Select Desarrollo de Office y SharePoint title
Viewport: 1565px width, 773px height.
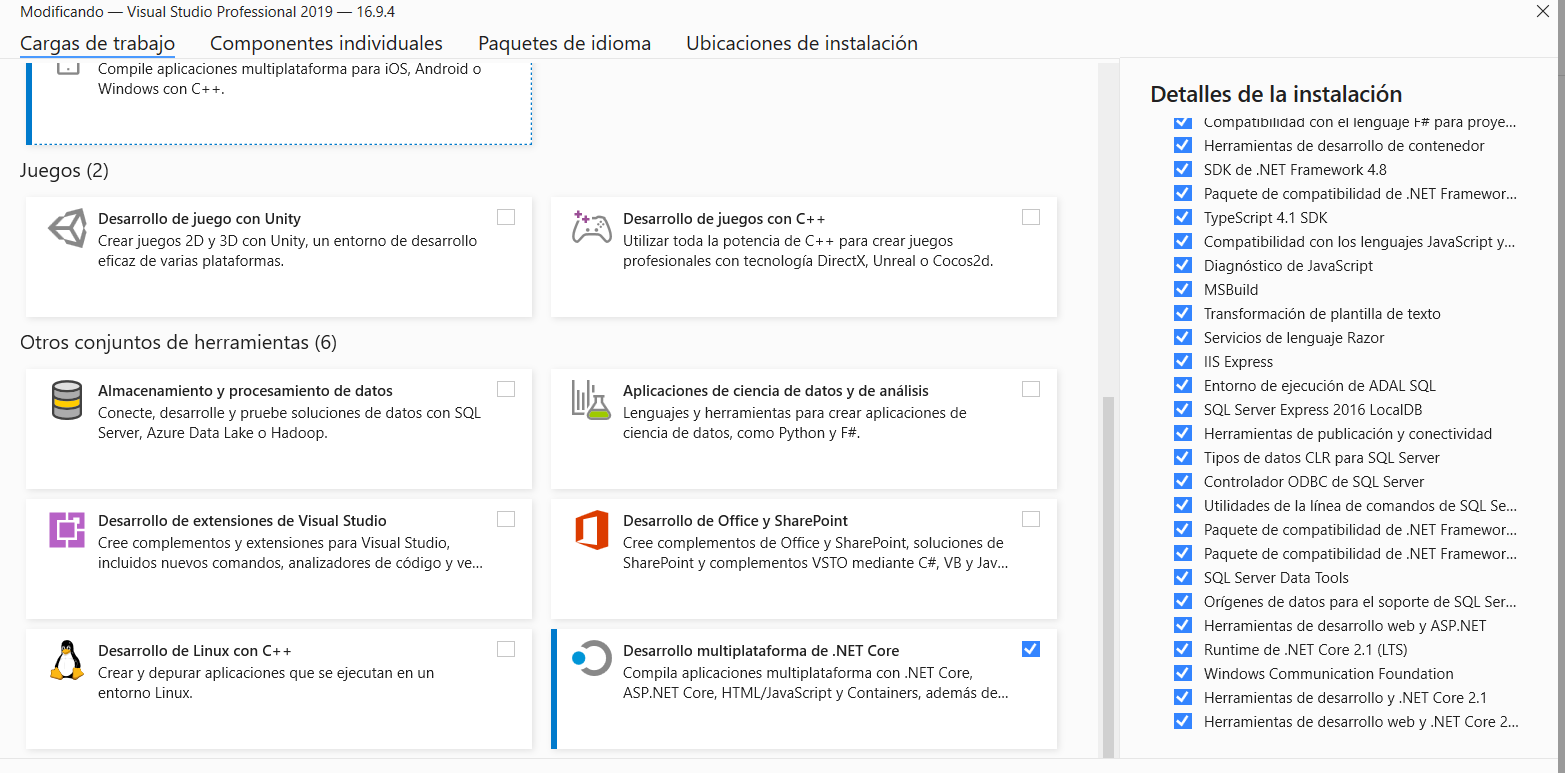pyautogui.click(x=735, y=521)
